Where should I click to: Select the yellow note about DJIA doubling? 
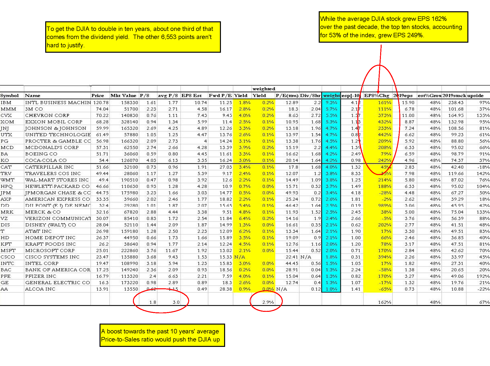(x=133, y=37)
